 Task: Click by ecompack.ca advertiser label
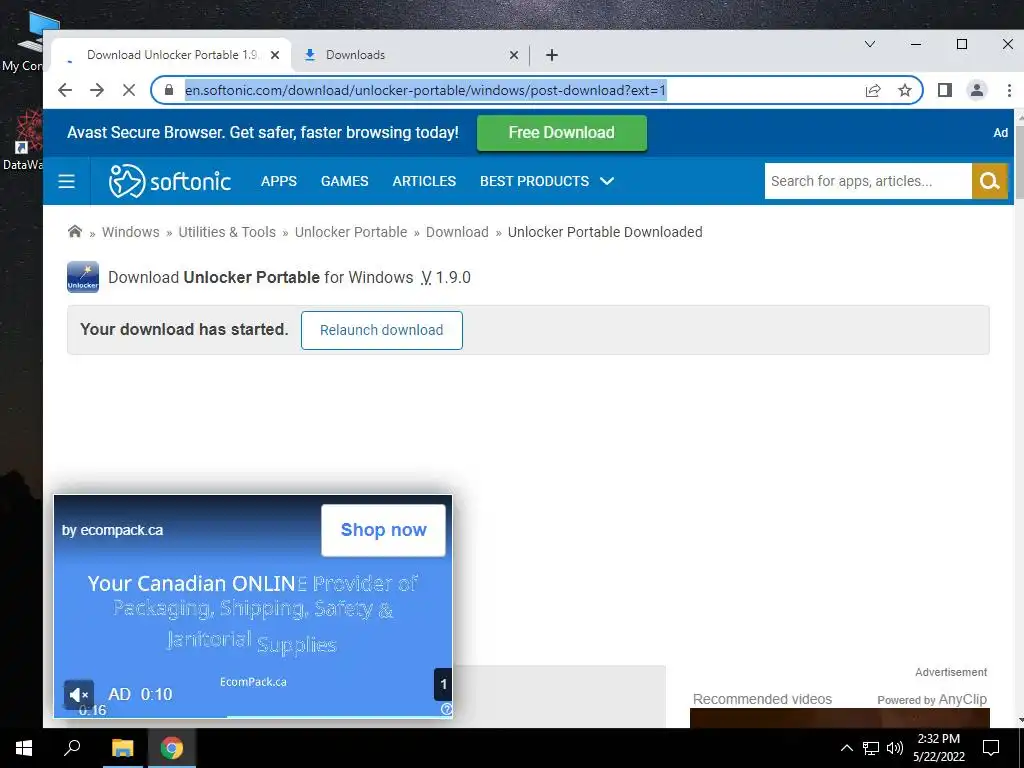(x=112, y=530)
